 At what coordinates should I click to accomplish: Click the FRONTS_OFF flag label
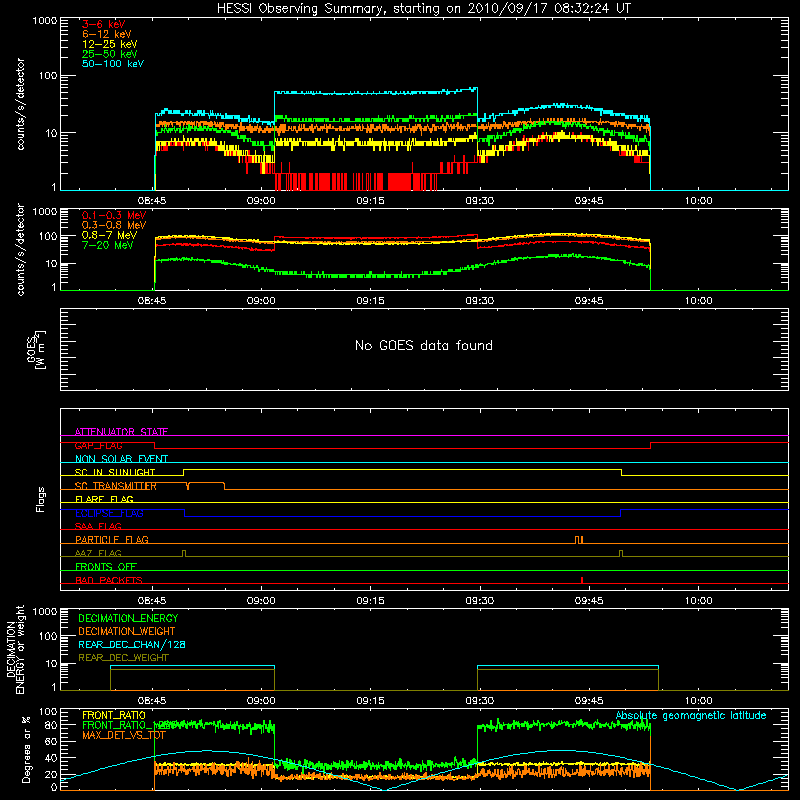tap(106, 566)
